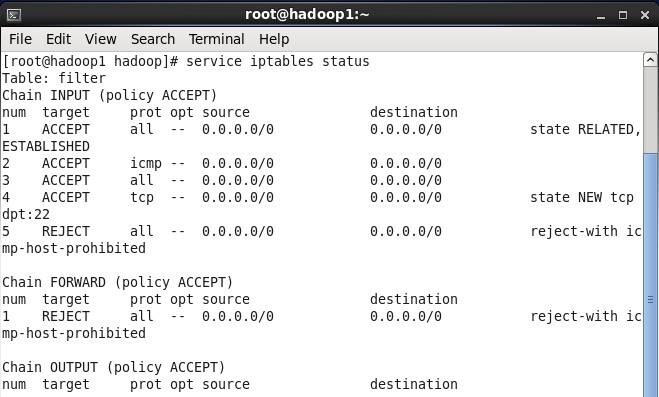The image size is (659, 397).
Task: Click 'icmp' protocol in rule 2
Action: (145, 163)
